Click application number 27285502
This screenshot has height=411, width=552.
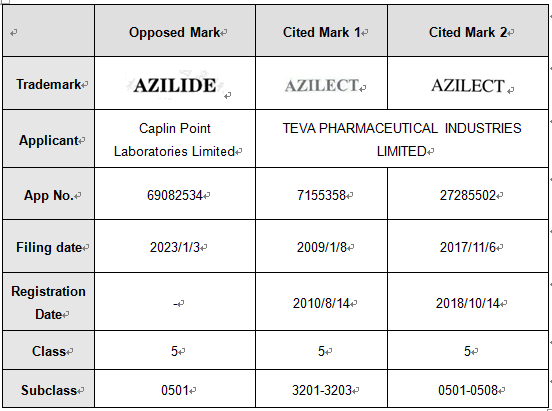click(468, 195)
